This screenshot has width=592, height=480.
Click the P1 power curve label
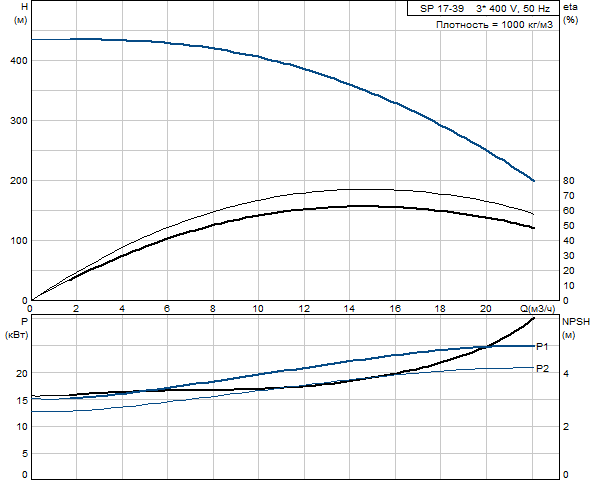point(542,346)
